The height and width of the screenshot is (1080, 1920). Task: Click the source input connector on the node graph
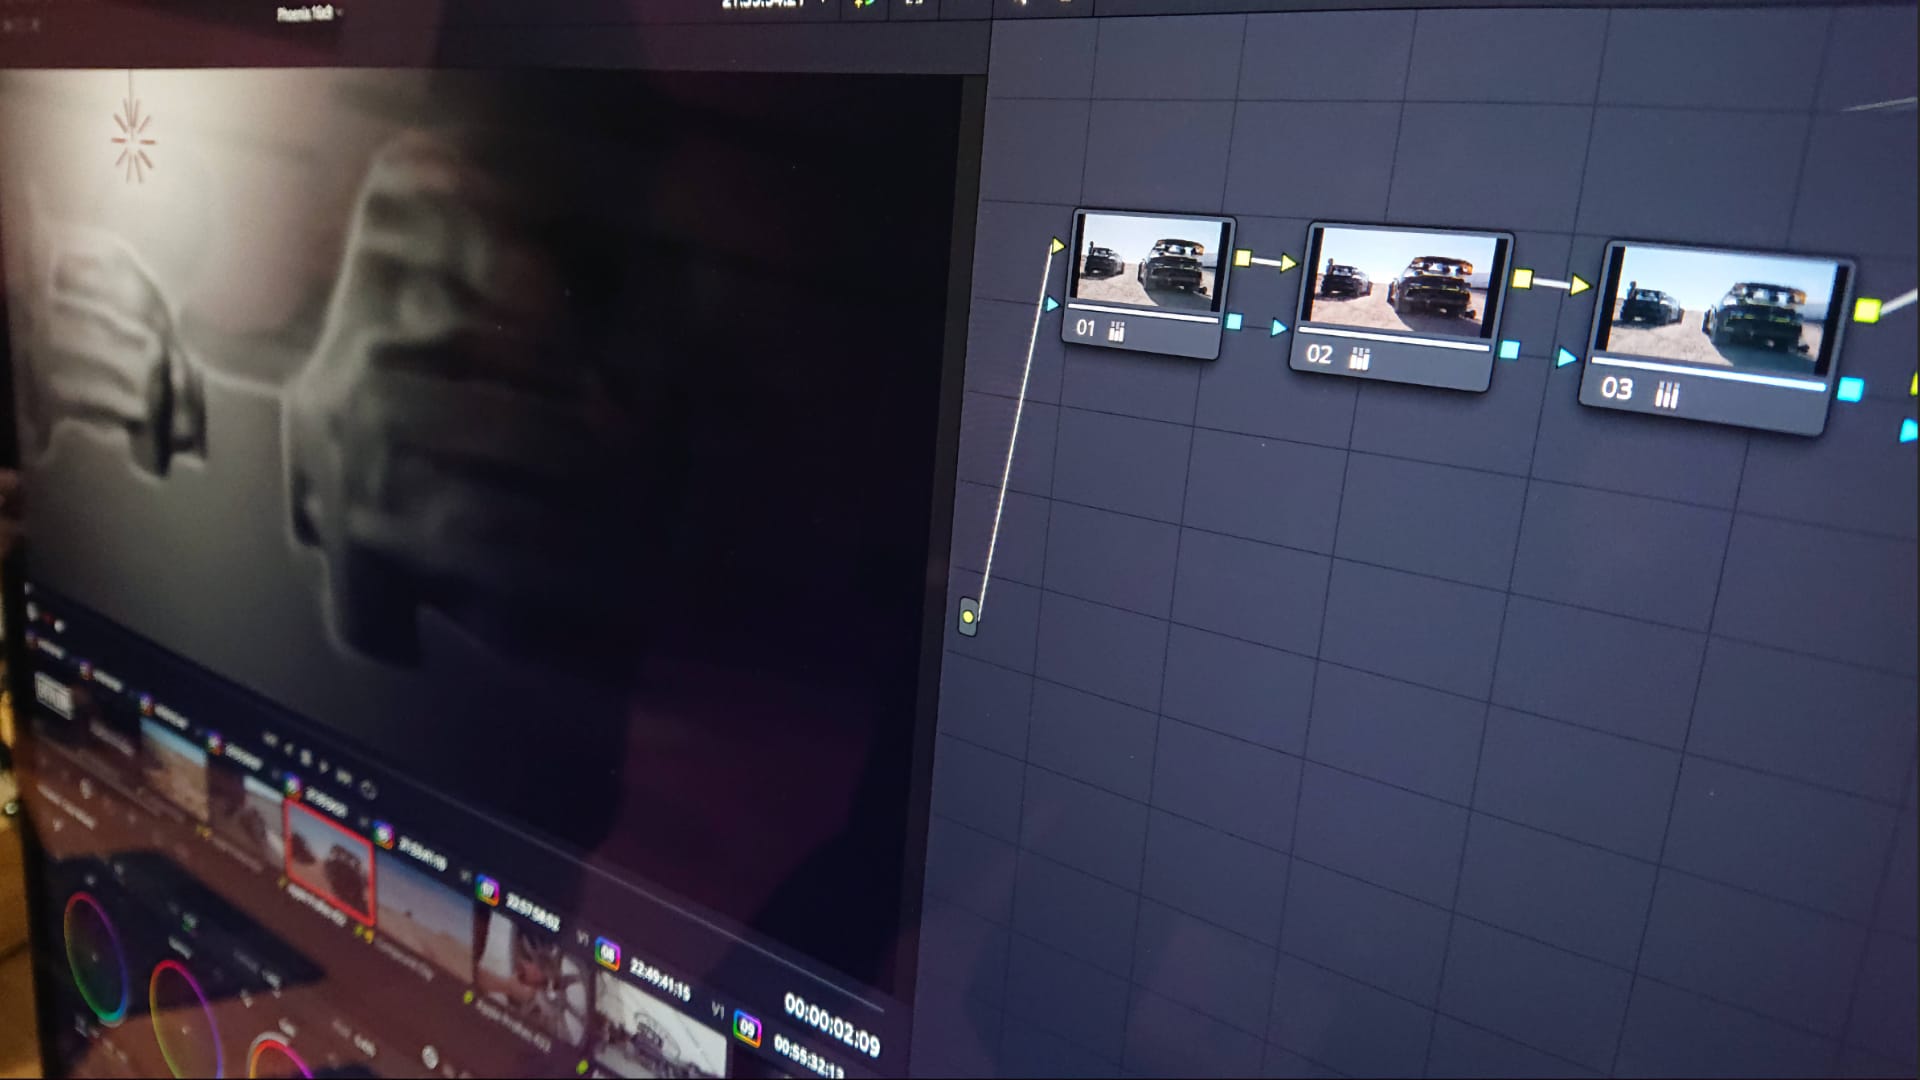point(968,616)
